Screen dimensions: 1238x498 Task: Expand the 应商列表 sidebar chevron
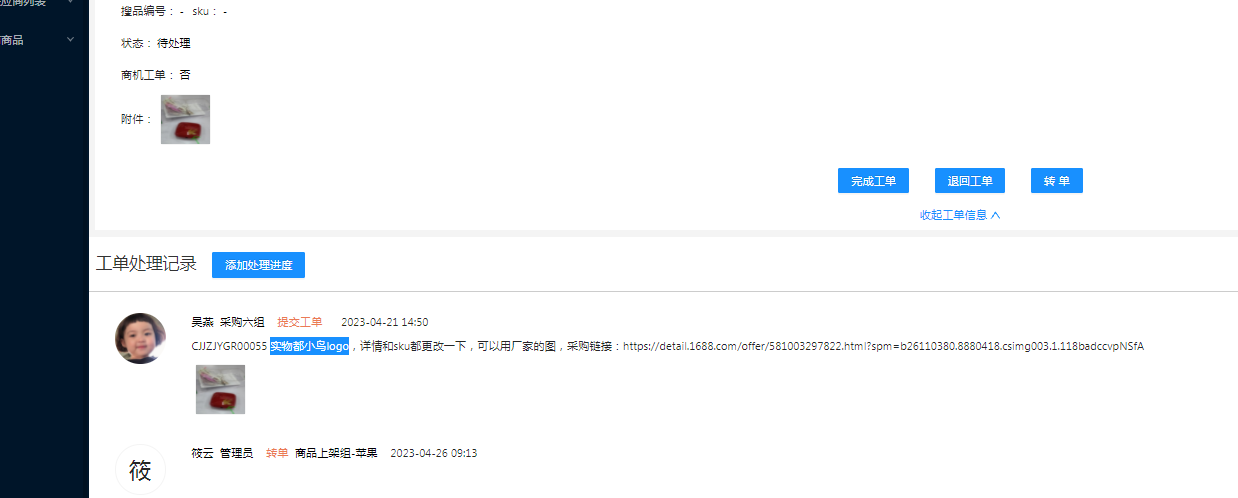pyautogui.click(x=70, y=3)
